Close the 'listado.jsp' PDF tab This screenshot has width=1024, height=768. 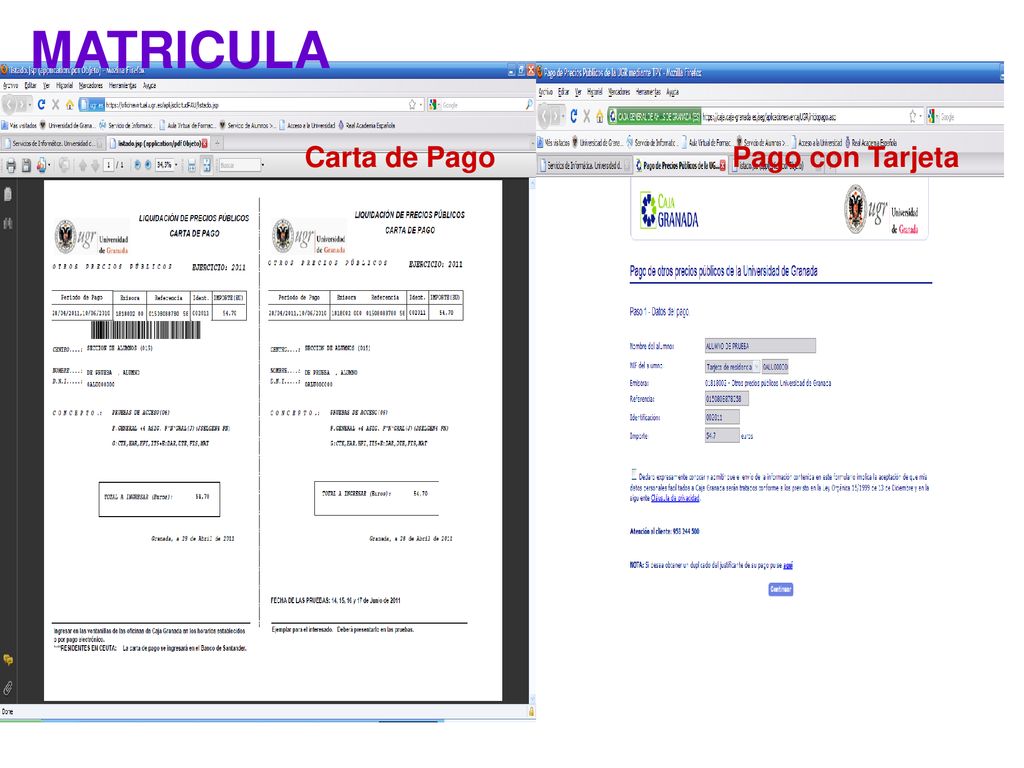[204, 144]
